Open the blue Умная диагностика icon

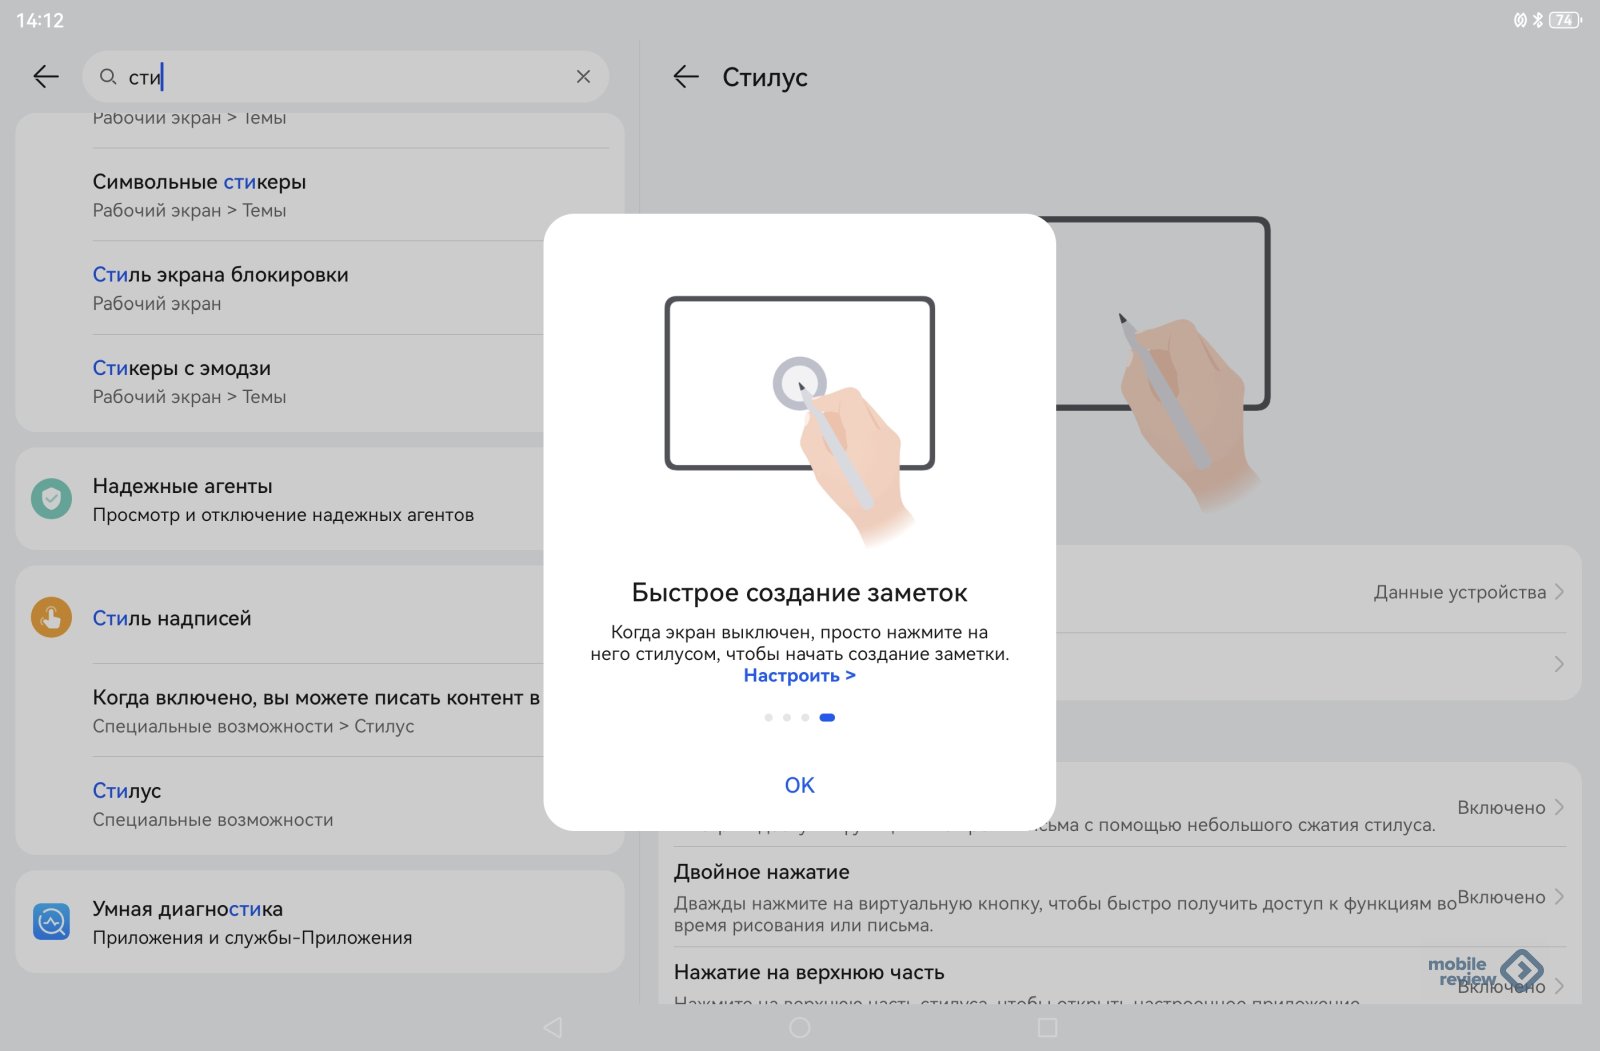tap(51, 921)
